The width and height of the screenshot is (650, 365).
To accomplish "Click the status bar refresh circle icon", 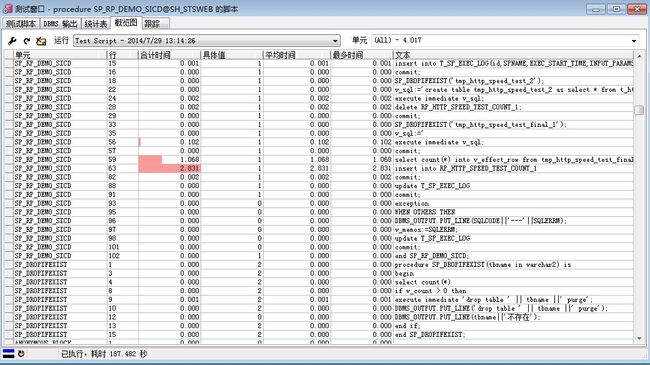I will pyautogui.click(x=21, y=354).
